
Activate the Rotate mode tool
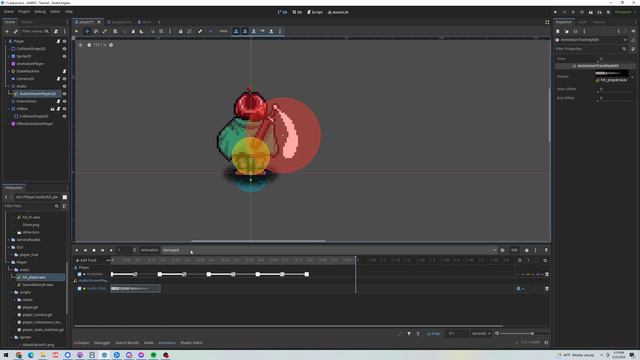click(x=96, y=31)
